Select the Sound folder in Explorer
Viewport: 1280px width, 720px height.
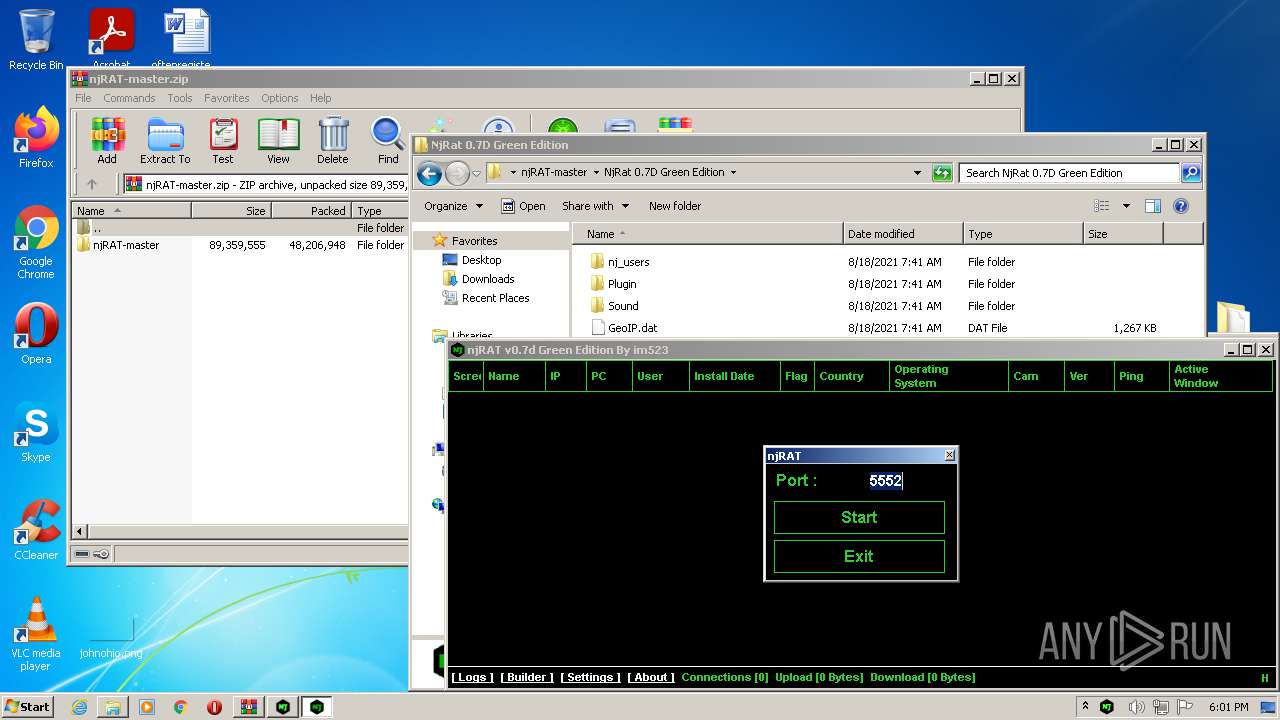pyautogui.click(x=623, y=306)
